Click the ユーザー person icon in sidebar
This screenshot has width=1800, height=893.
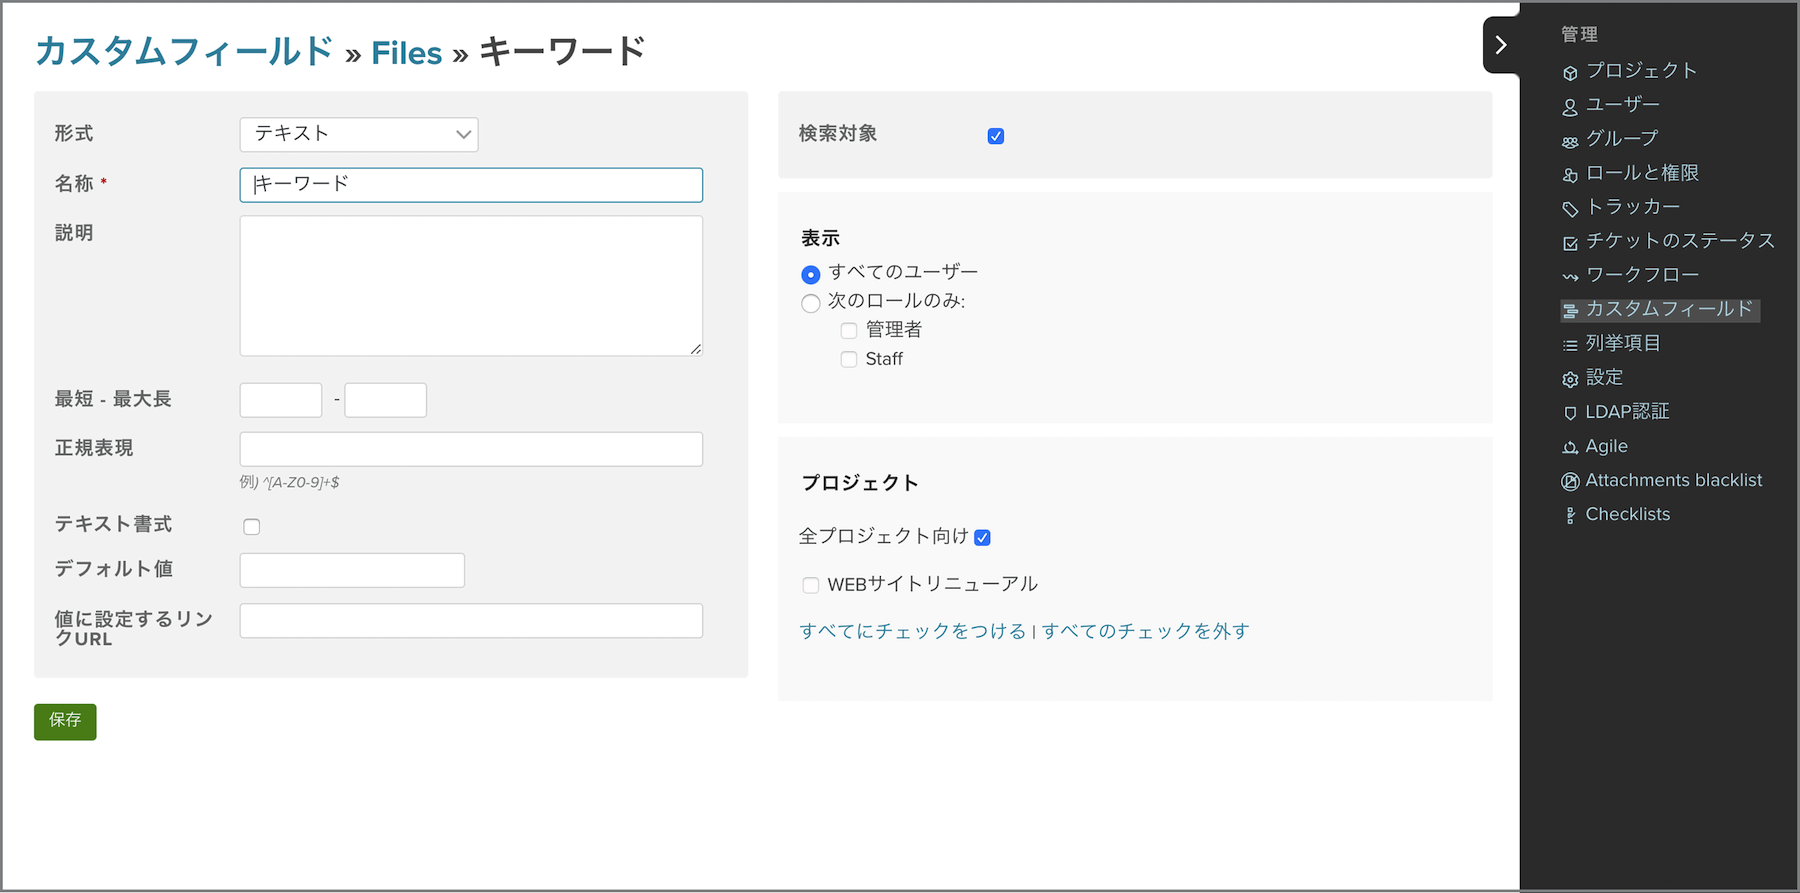pyautogui.click(x=1570, y=107)
